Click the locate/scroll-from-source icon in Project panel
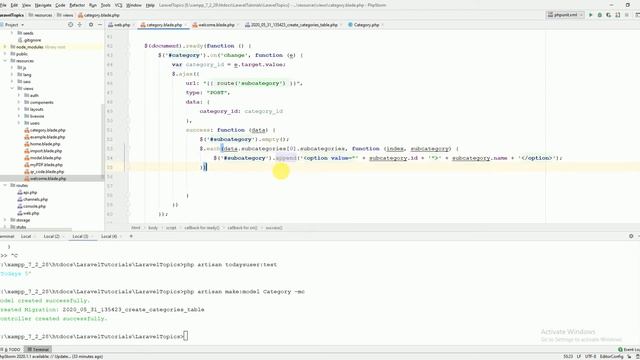Viewport: 640px width, 360px height. pos(70,25)
